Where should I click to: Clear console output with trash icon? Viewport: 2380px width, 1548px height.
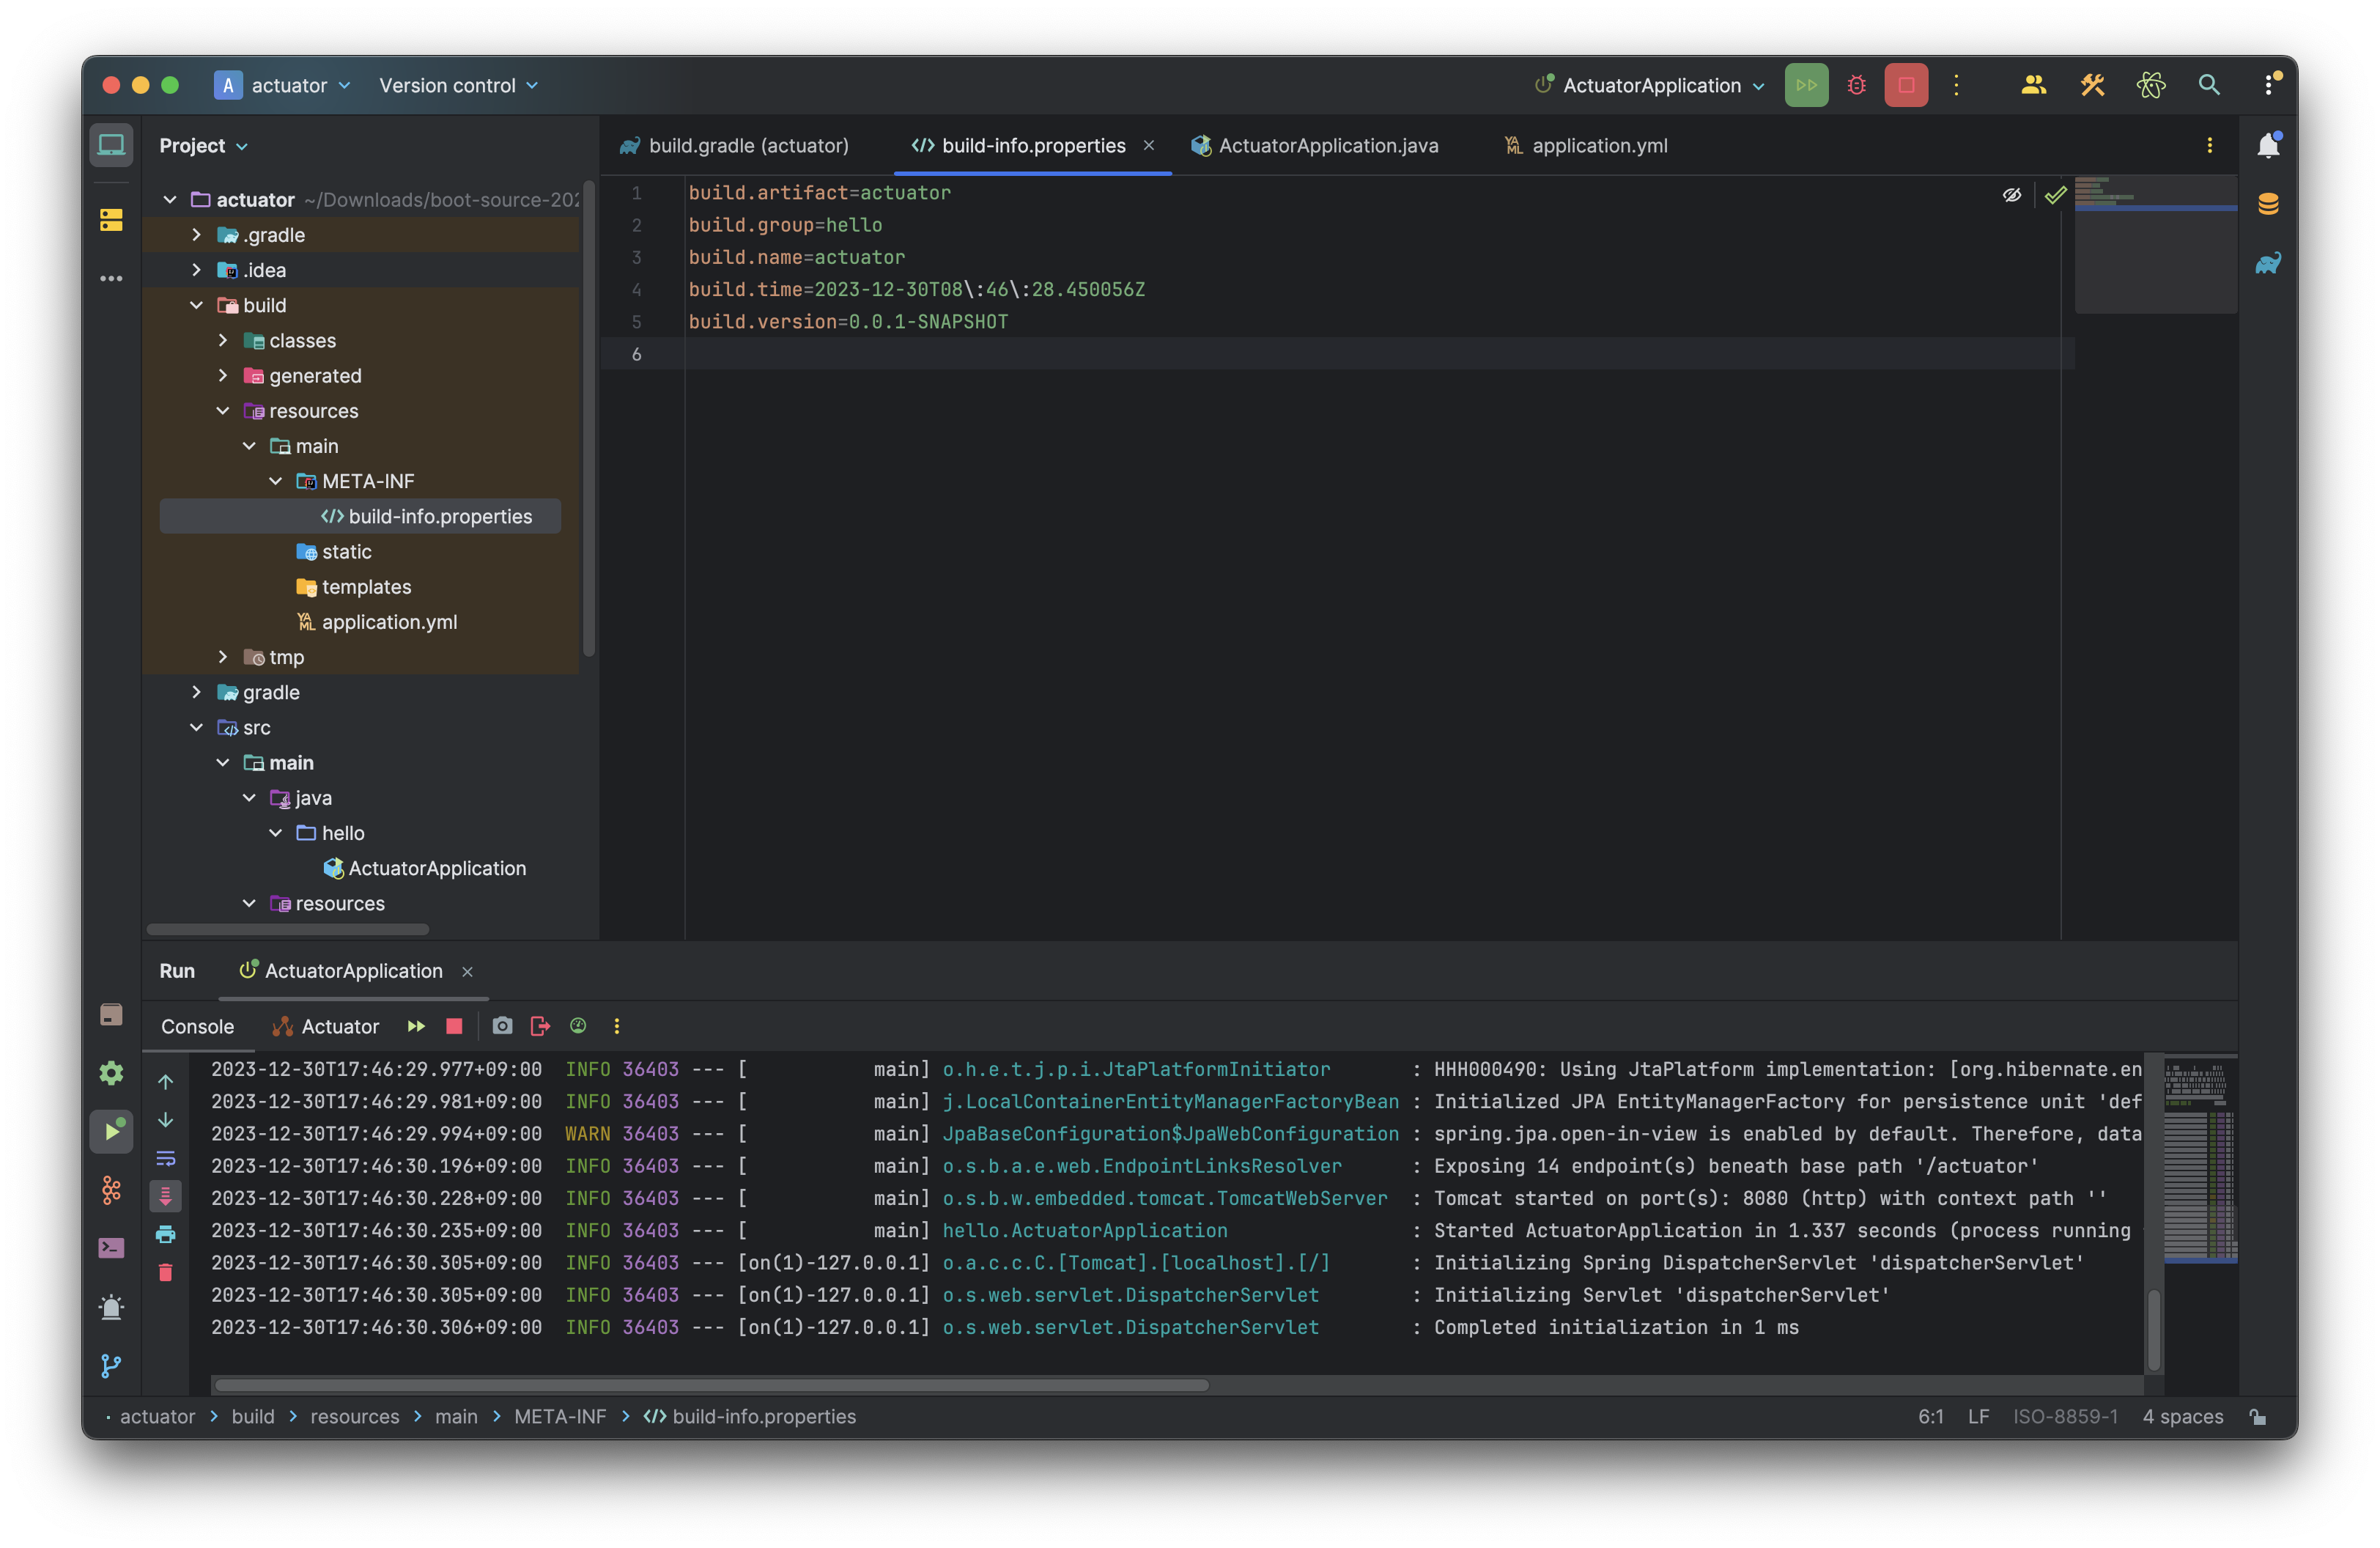166,1272
